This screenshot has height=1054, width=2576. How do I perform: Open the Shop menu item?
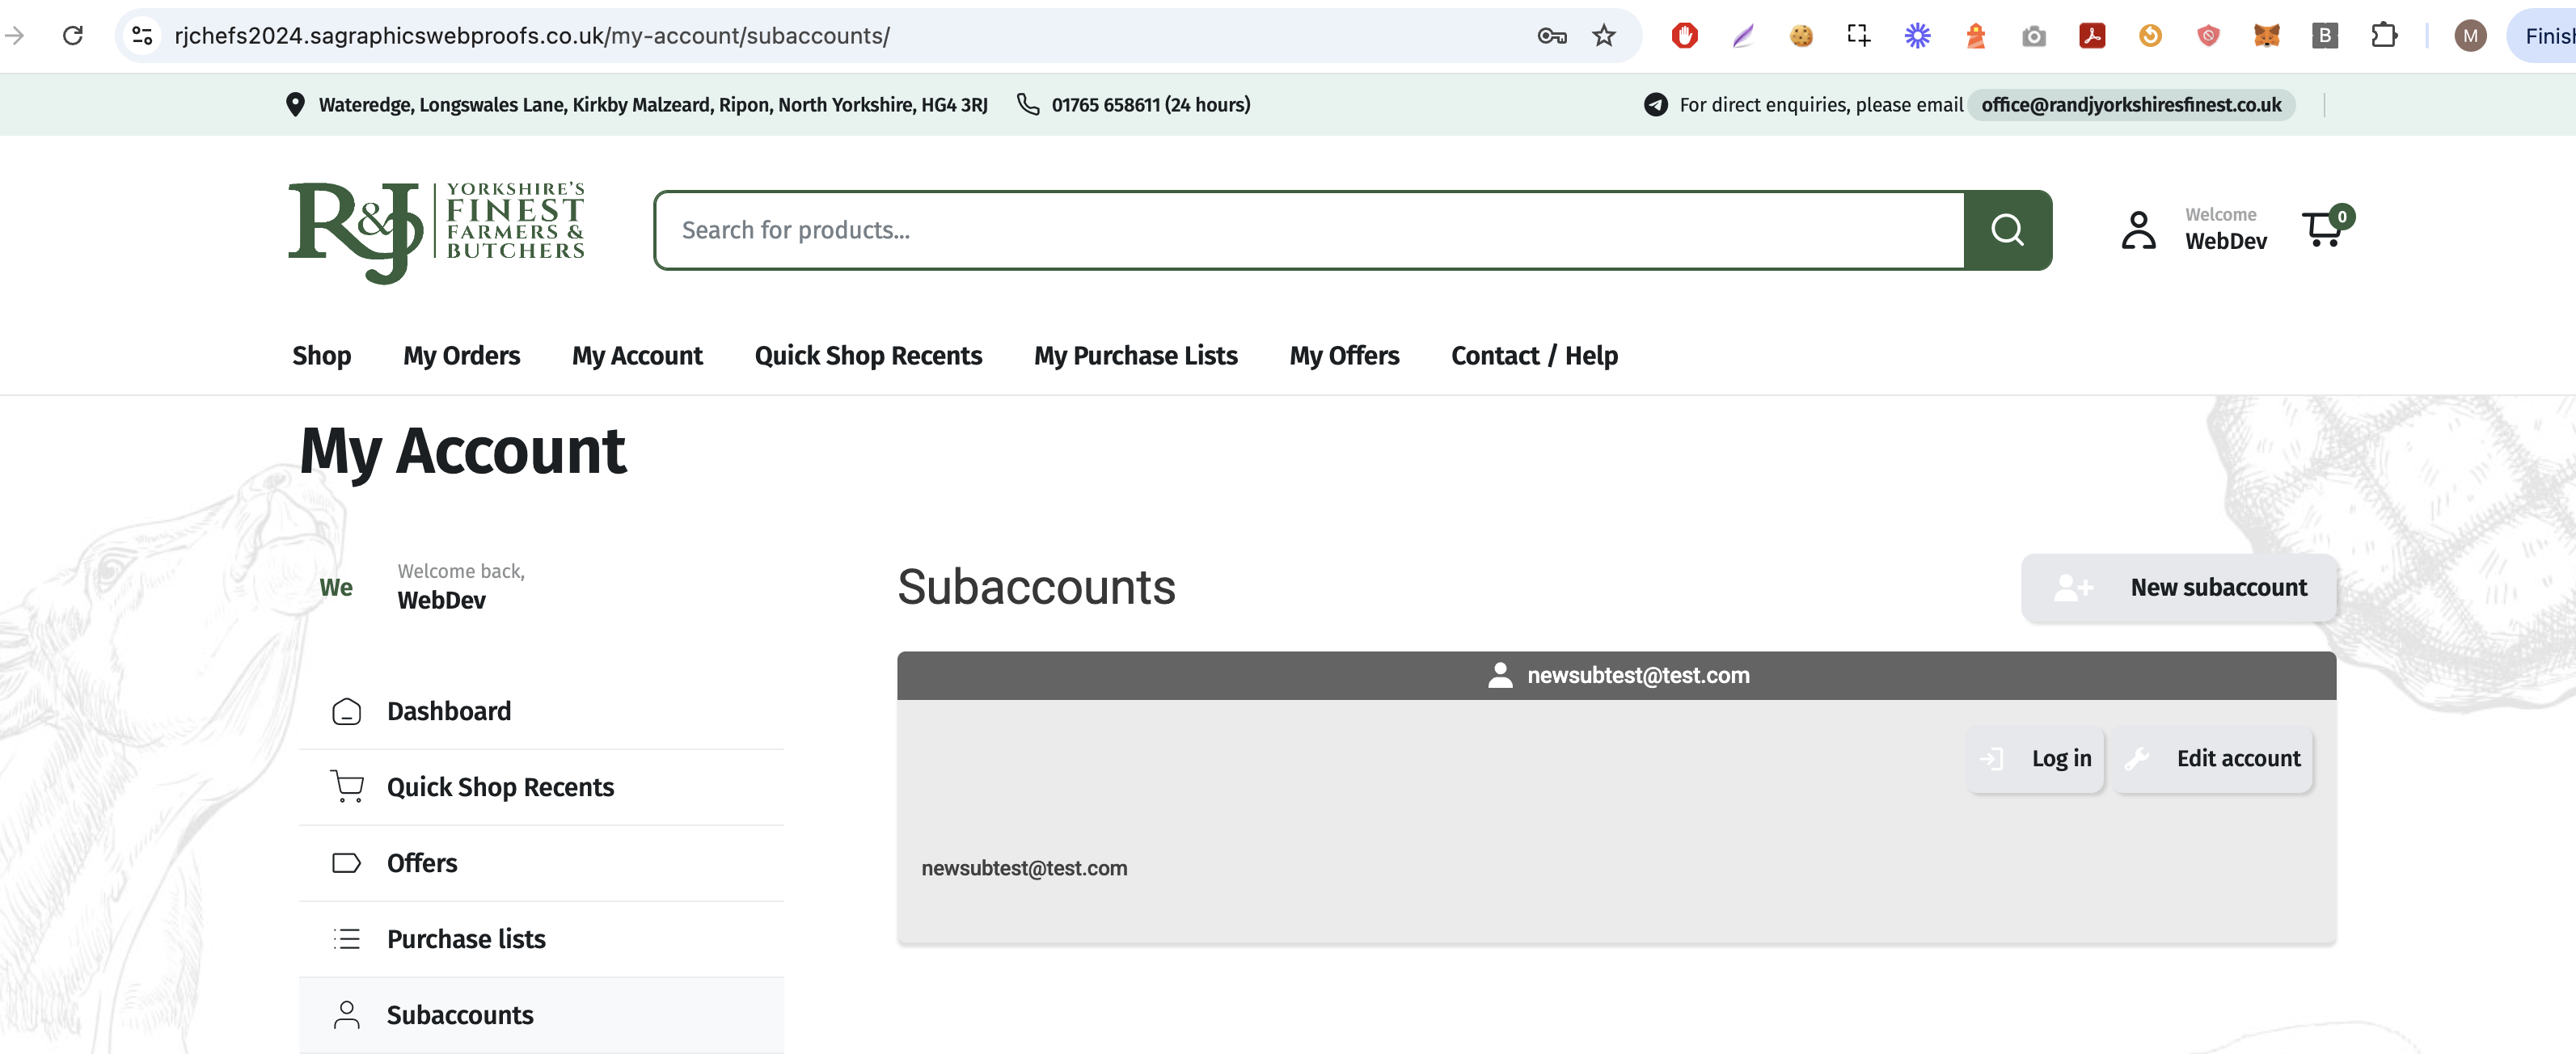[x=321, y=356]
